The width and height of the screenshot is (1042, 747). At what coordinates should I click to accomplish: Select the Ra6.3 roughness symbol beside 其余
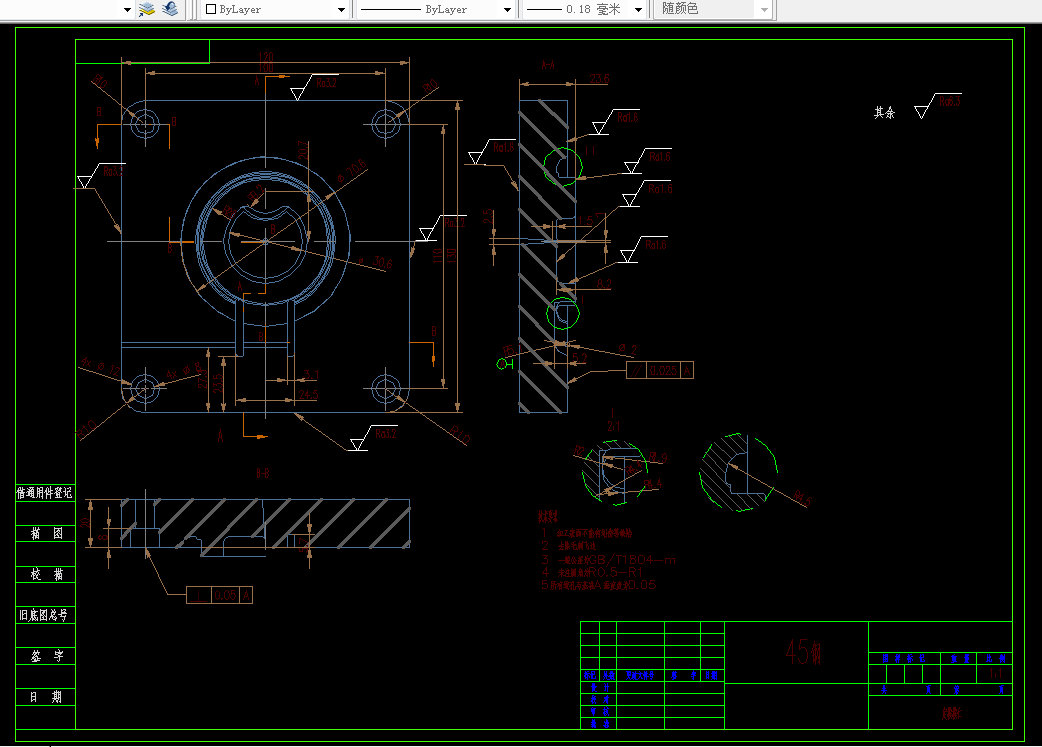tap(938, 105)
